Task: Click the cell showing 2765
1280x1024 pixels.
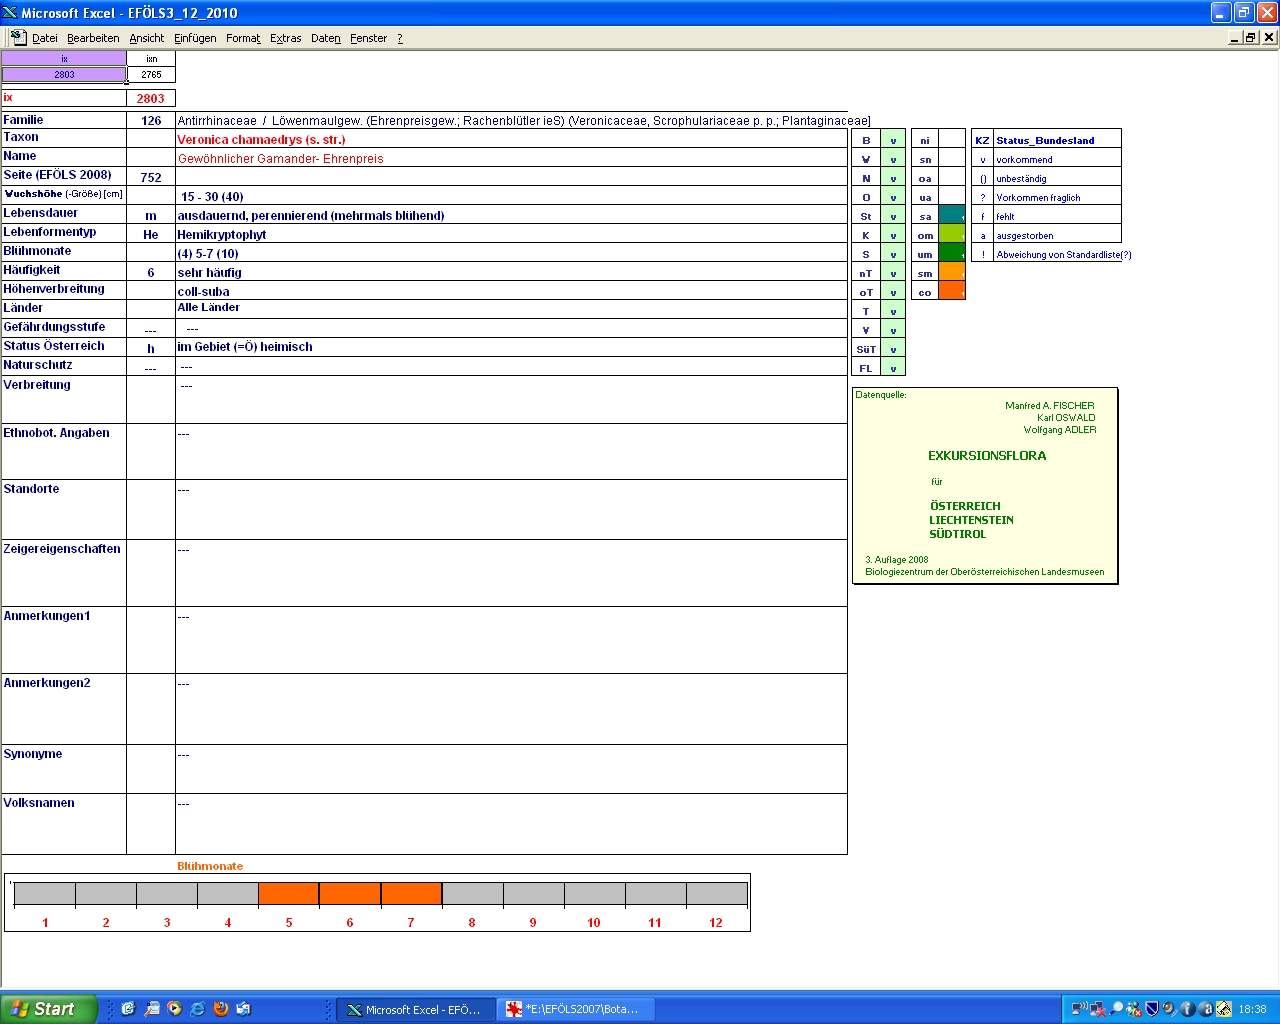Action: pyautogui.click(x=151, y=74)
